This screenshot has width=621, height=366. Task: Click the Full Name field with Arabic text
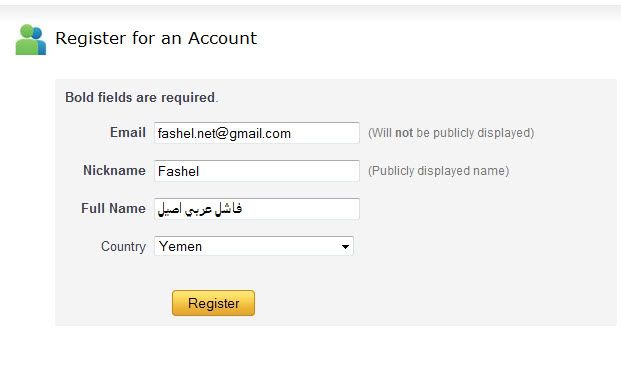coord(257,209)
